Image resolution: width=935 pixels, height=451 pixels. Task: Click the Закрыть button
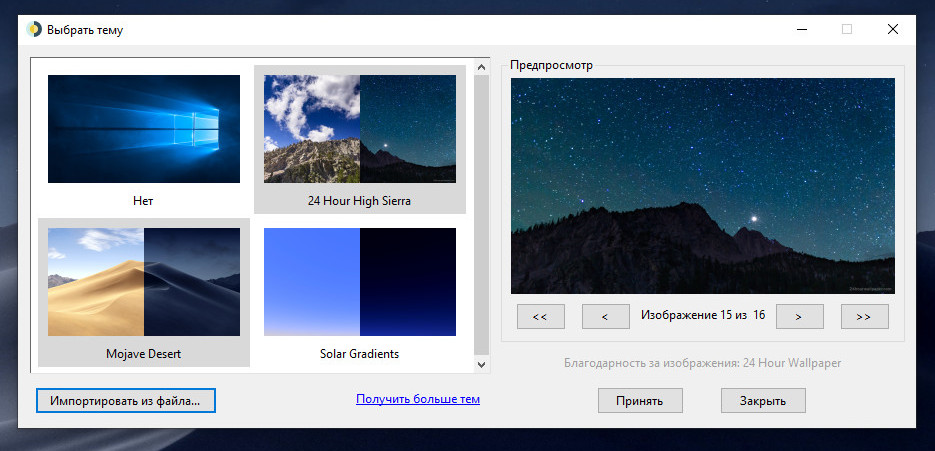tap(763, 401)
